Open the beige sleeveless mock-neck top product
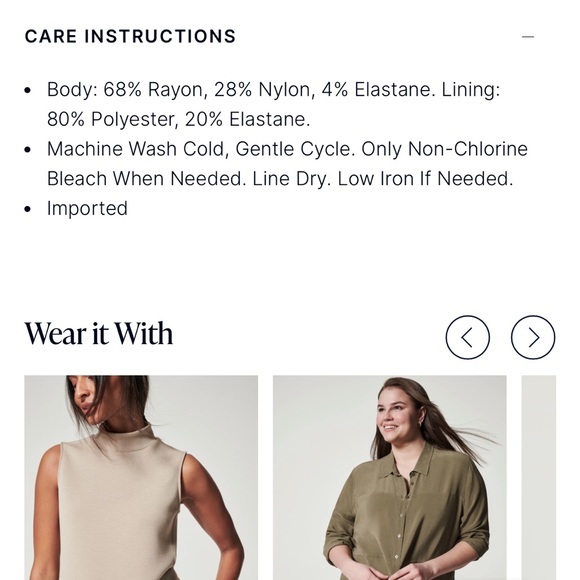Viewport: 580px width, 580px height. click(141, 478)
